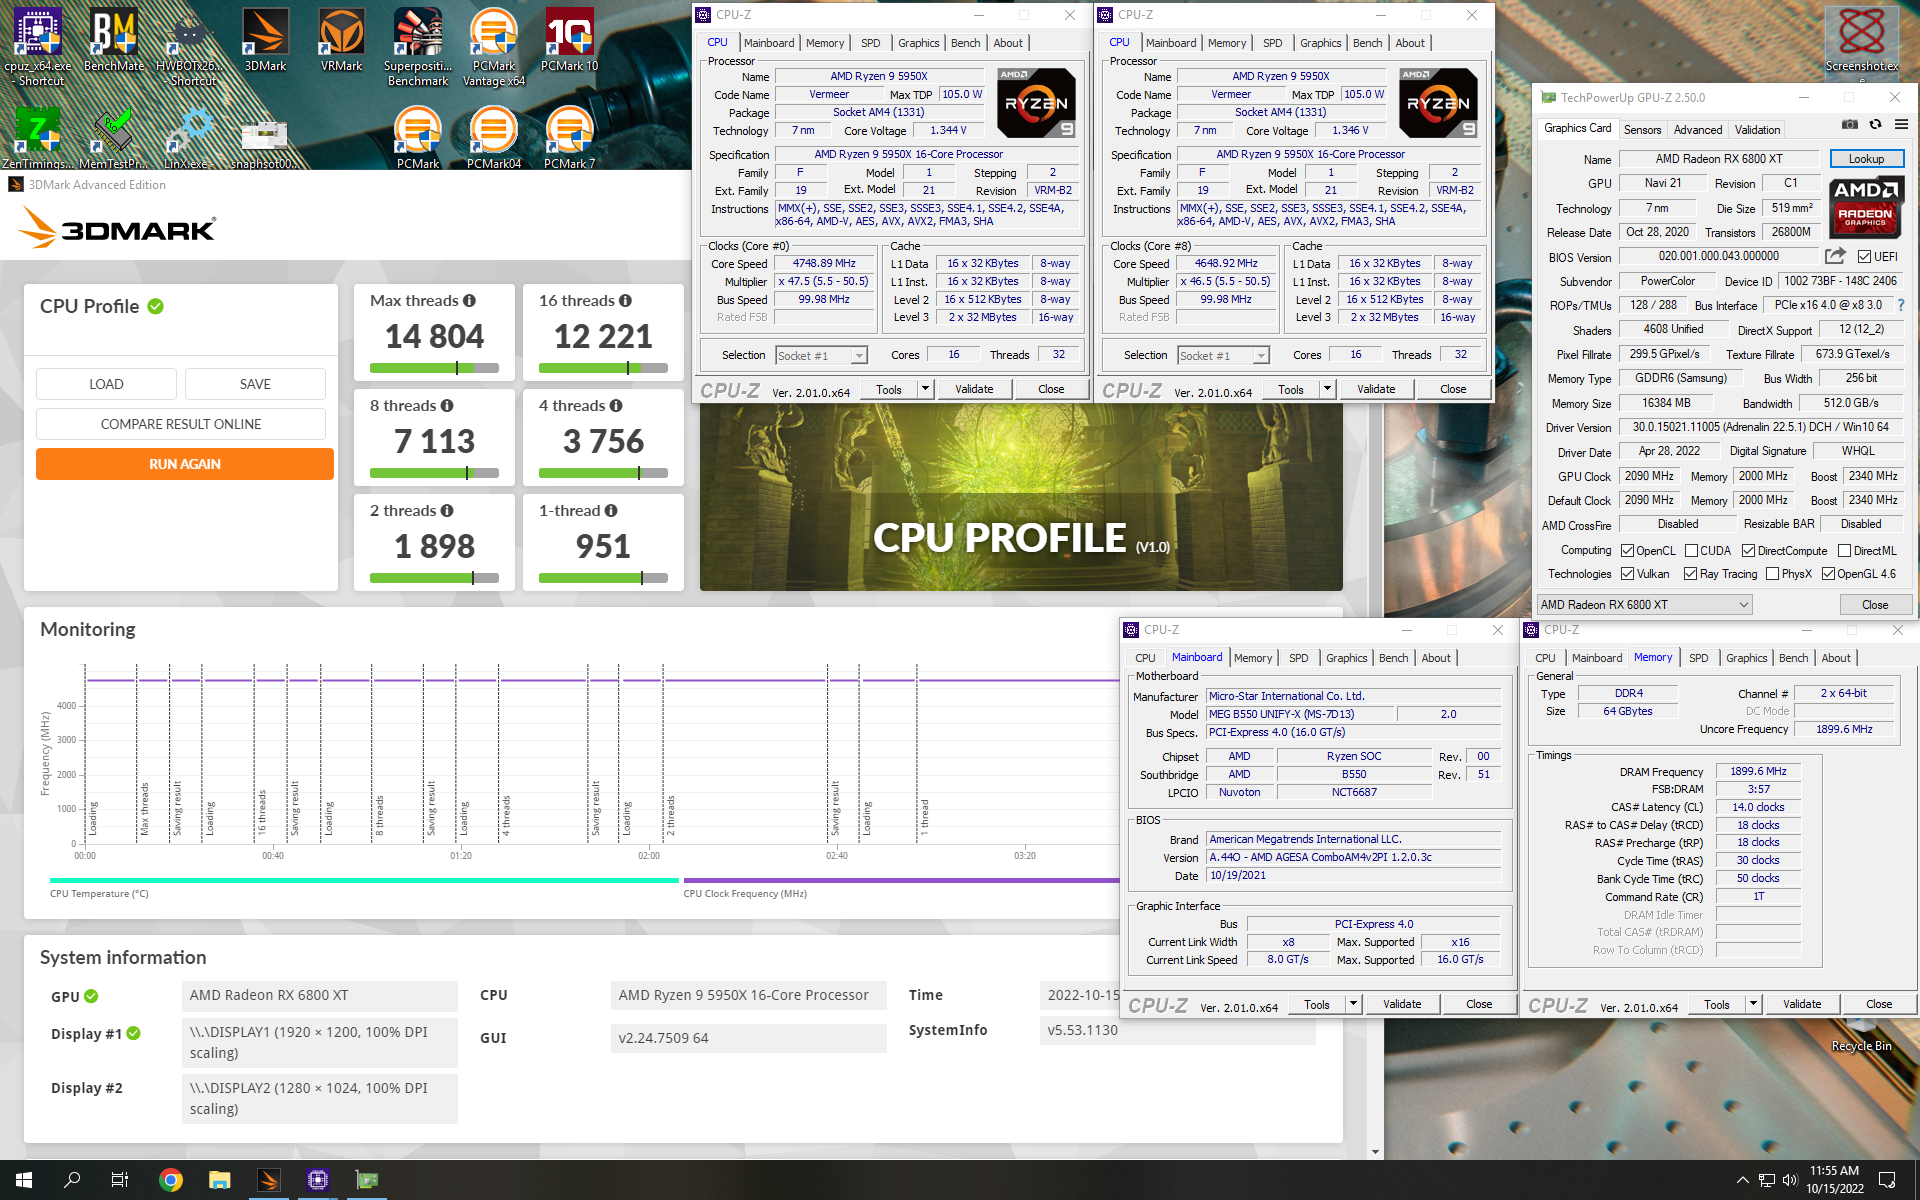The height and width of the screenshot is (1200, 1920).
Task: Open Windows Start menu
Action: point(24,1180)
